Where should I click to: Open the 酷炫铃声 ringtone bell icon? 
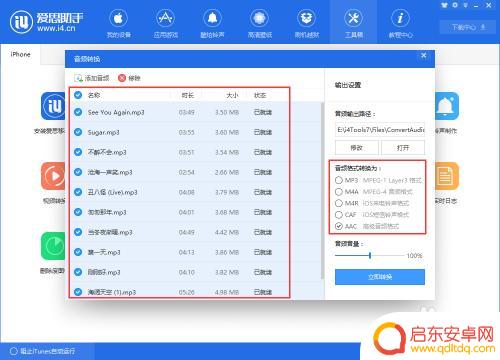[x=212, y=19]
